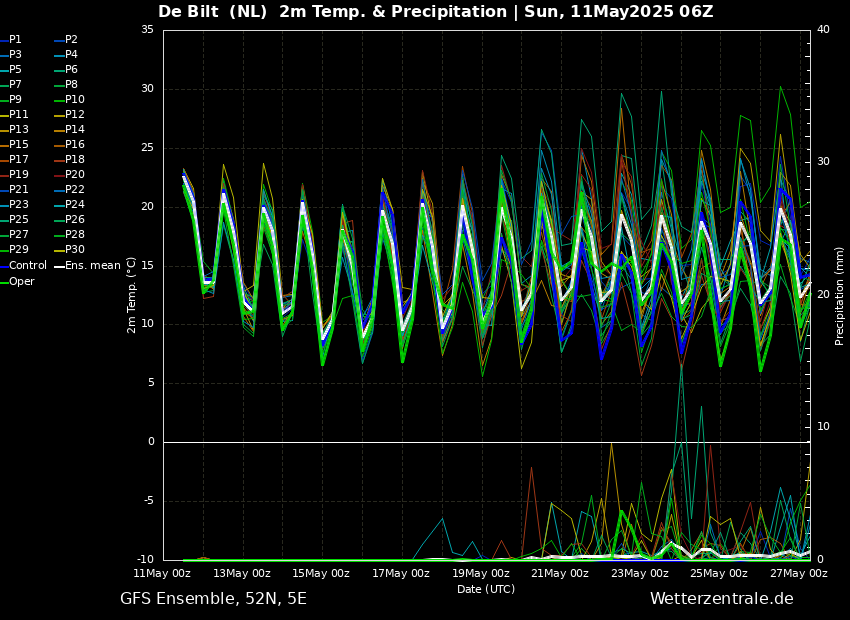The image size is (850, 620).
Task: Choose the '25May 00z' date label
Action: coord(720,573)
